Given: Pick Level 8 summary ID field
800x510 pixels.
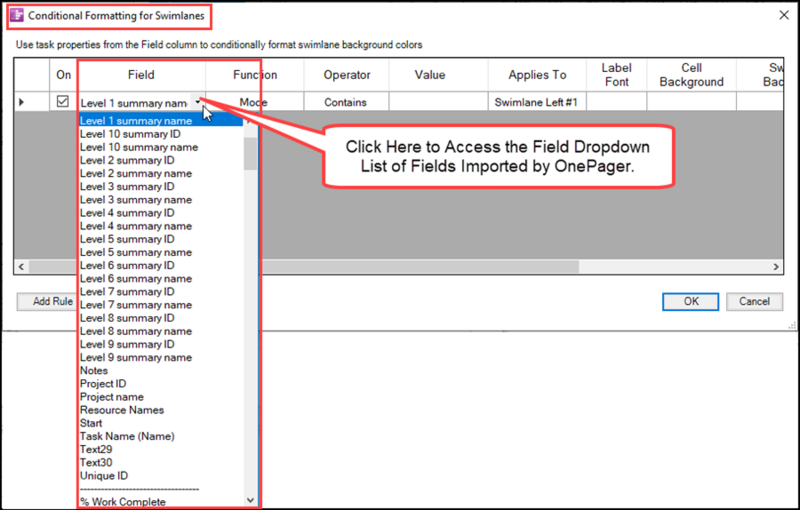Looking at the screenshot, I should pos(127,318).
